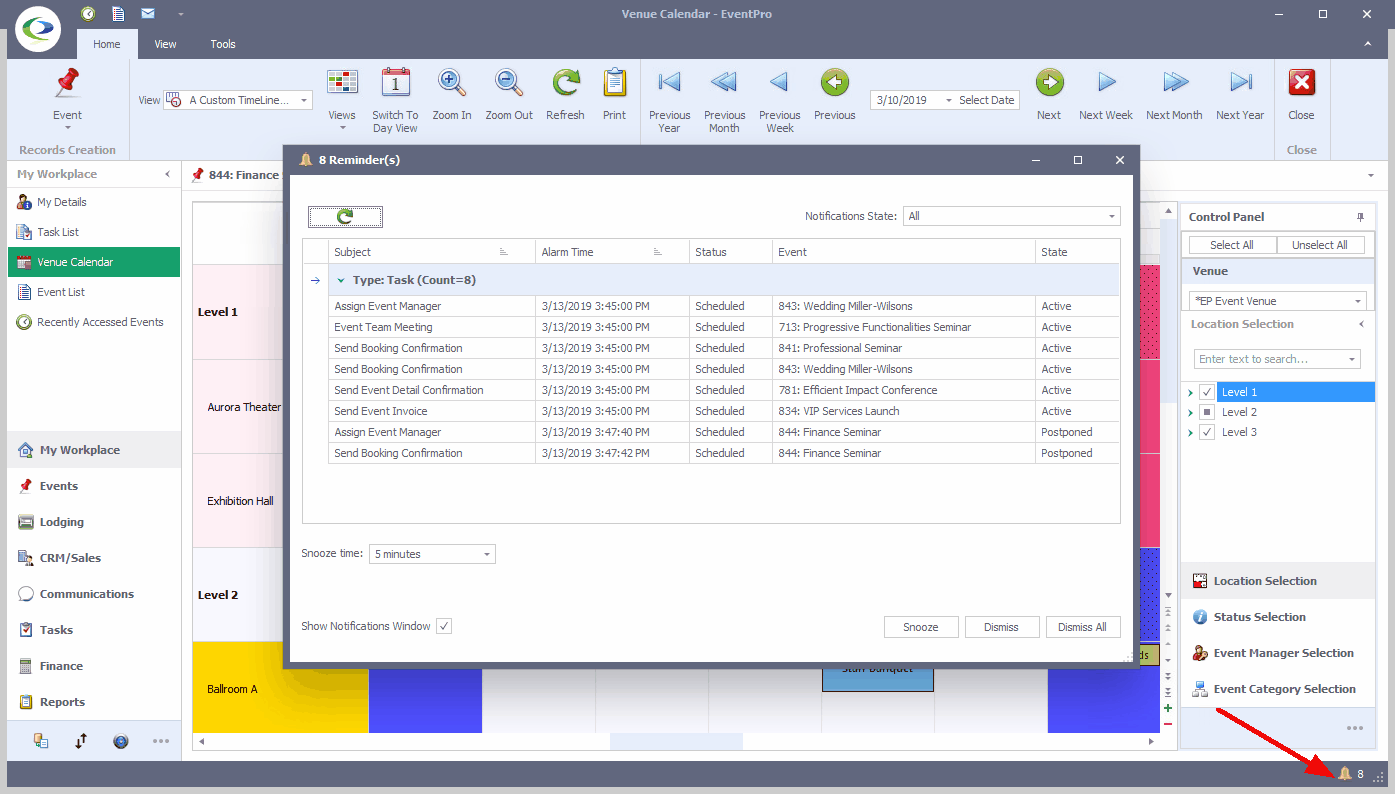Screen dimensions: 1395x794
Task: Toggle Show Notifications Window checkbox
Action: click(x=444, y=626)
